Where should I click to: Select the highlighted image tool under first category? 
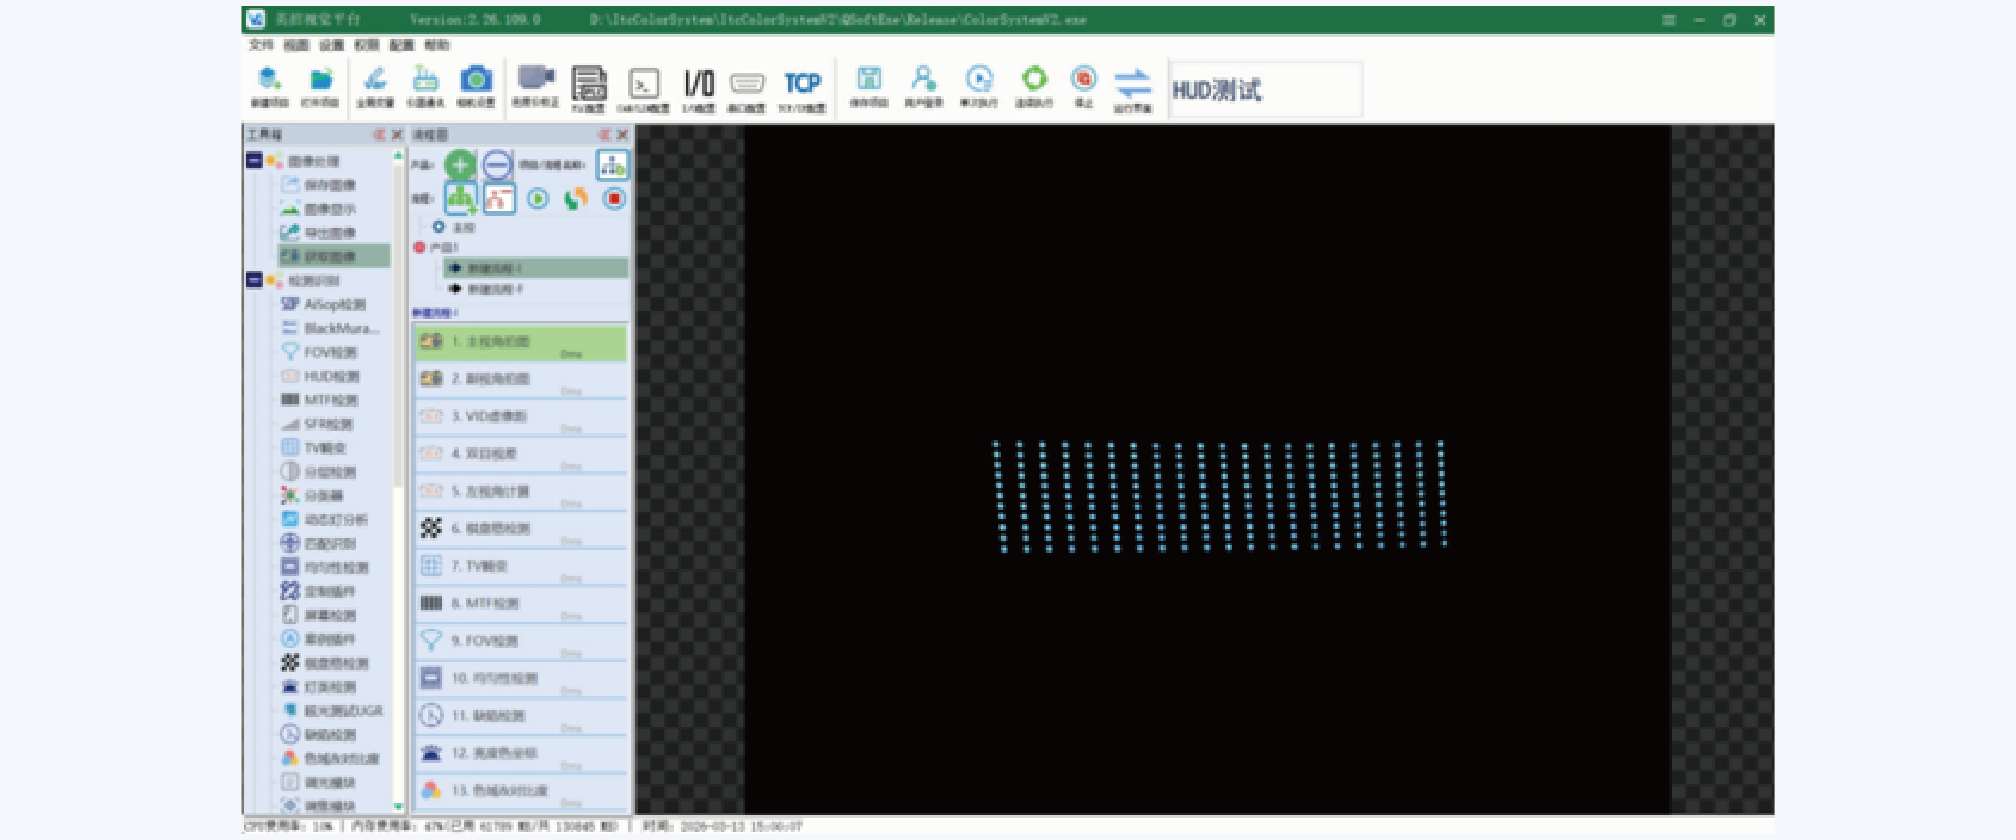334,256
